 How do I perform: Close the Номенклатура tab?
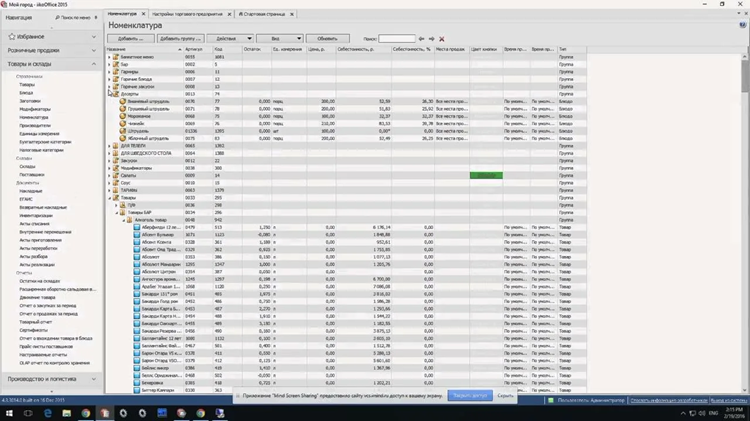(x=145, y=14)
